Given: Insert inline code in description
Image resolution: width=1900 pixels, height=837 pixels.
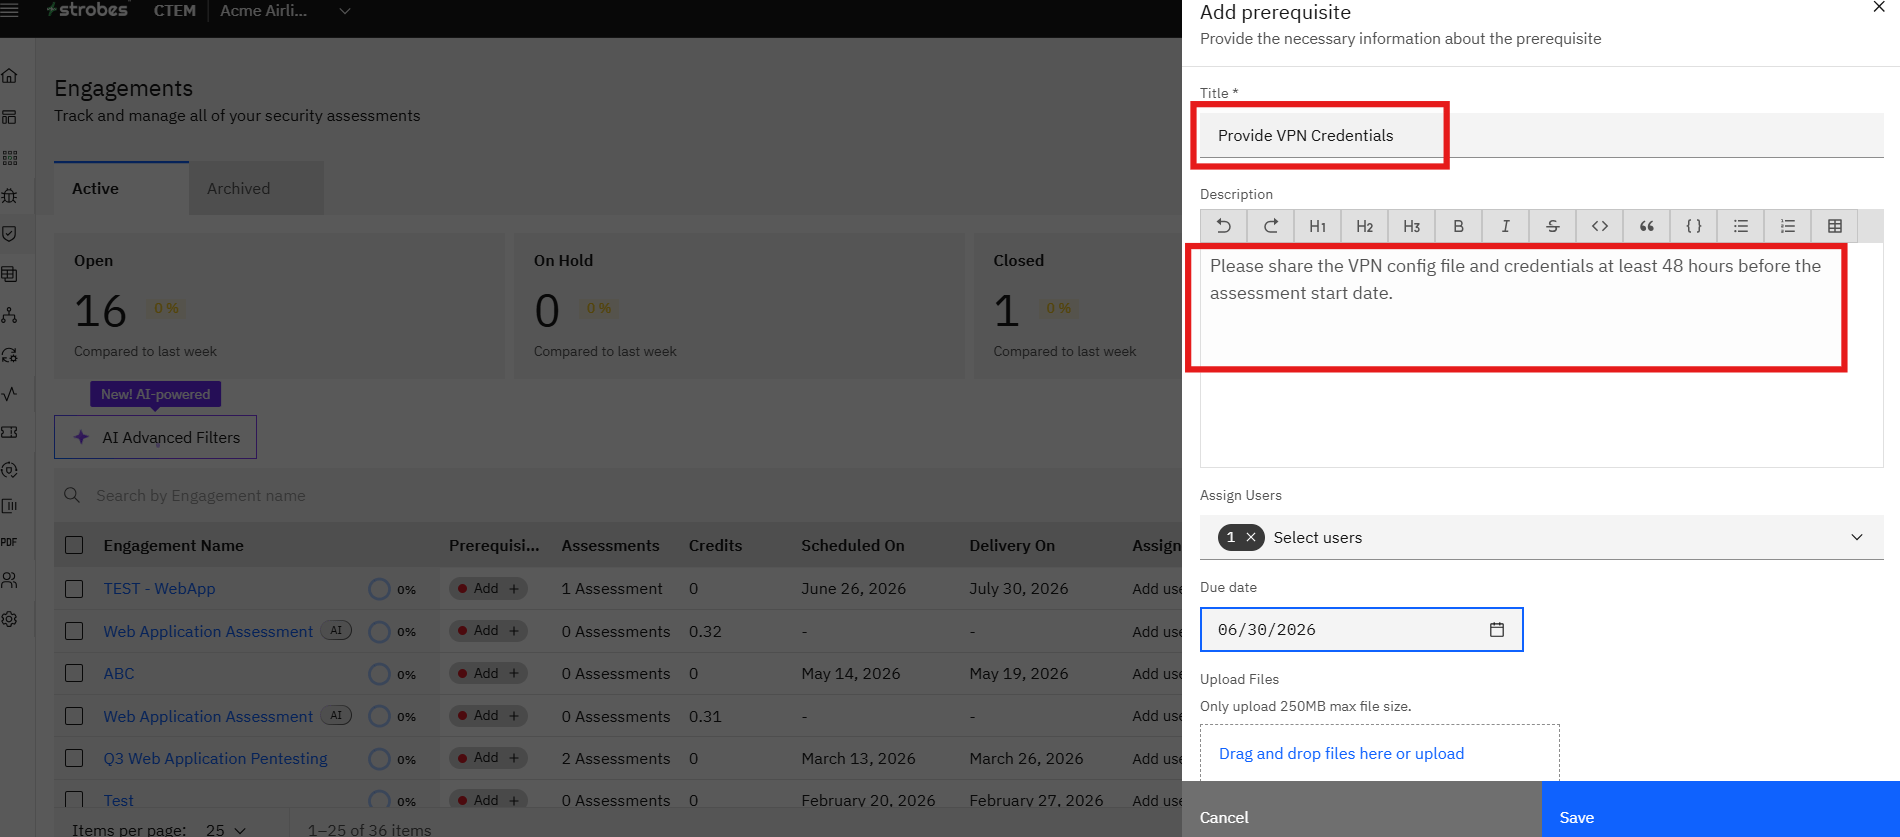Looking at the screenshot, I should tap(1599, 226).
